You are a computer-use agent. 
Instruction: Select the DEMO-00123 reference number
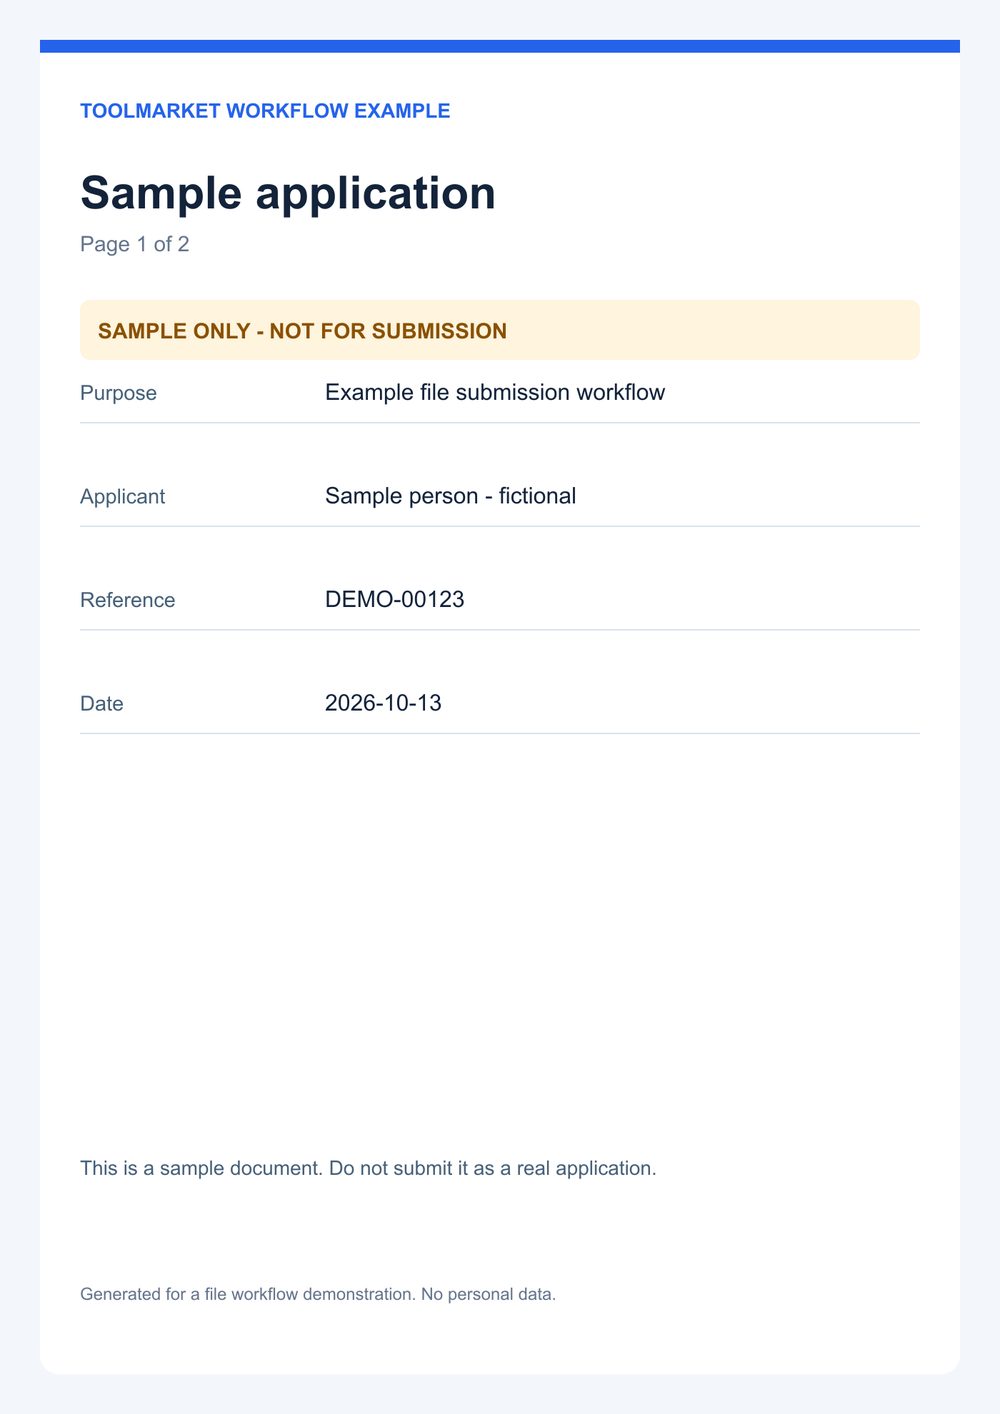395,599
